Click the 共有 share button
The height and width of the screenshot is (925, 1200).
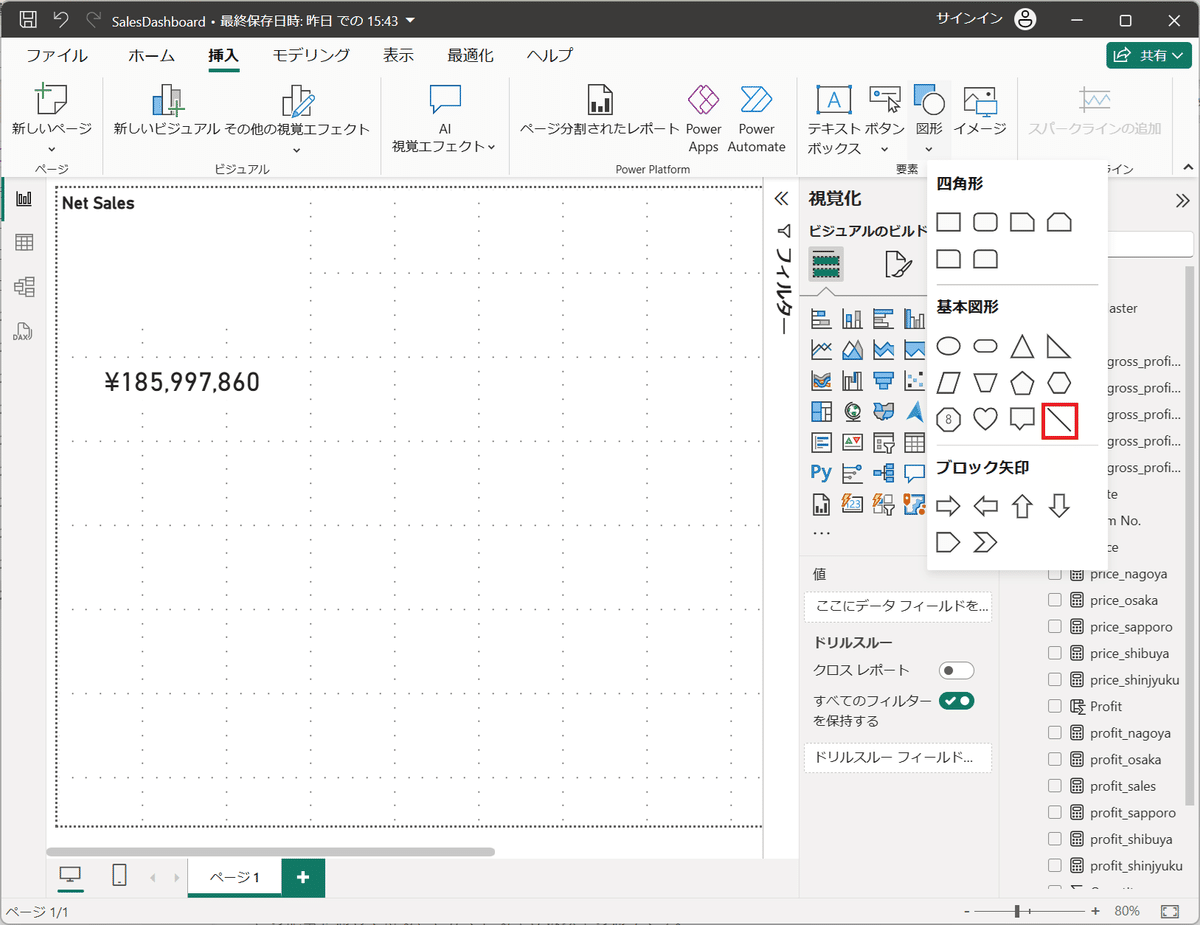coord(1149,55)
